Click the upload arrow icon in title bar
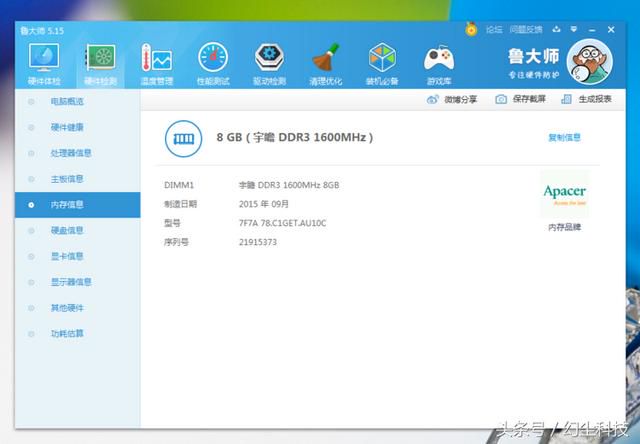 point(556,29)
